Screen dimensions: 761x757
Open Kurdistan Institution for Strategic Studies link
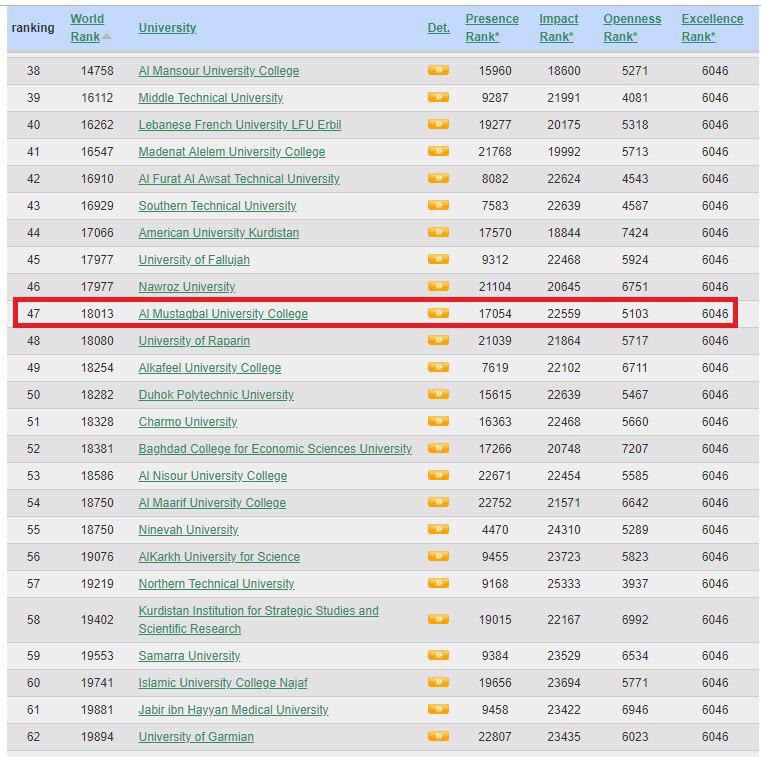(x=258, y=611)
